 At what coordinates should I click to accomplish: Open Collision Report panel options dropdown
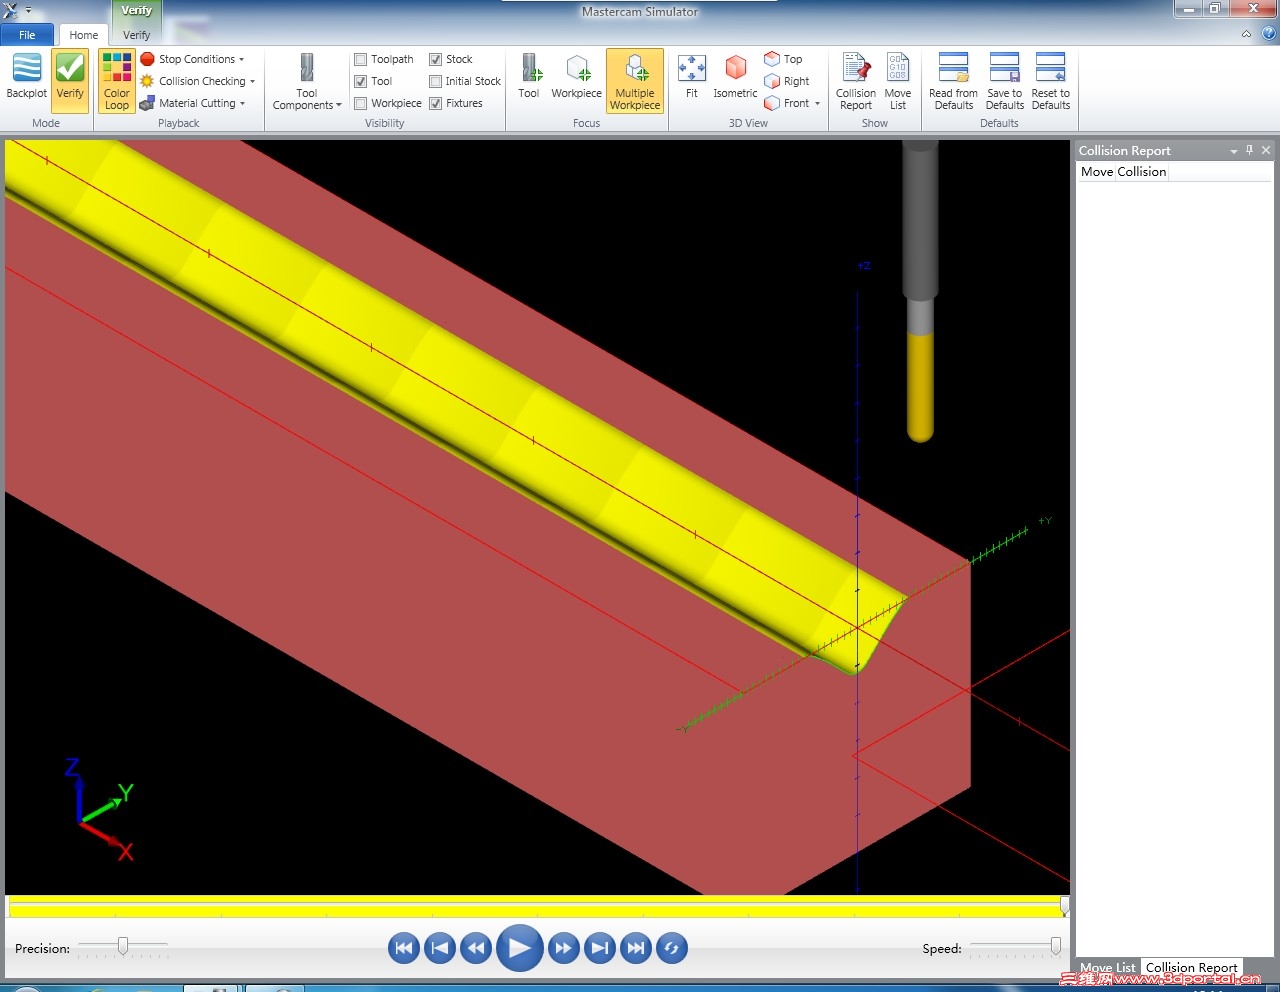[1234, 151]
